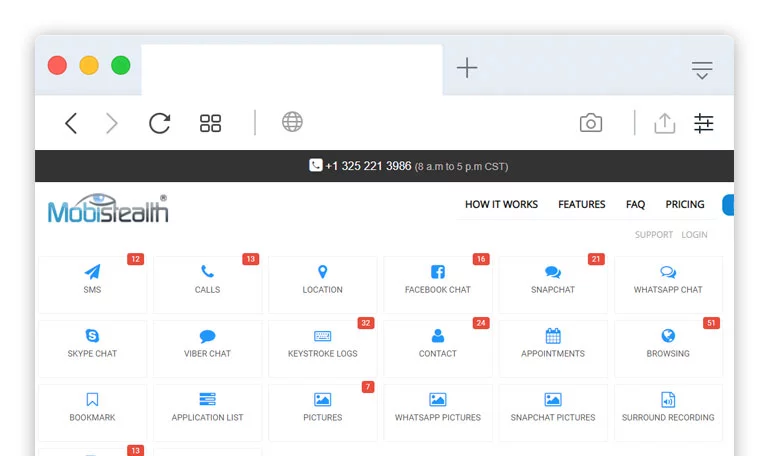Click the red 7 badge on PICTURES

(368, 387)
